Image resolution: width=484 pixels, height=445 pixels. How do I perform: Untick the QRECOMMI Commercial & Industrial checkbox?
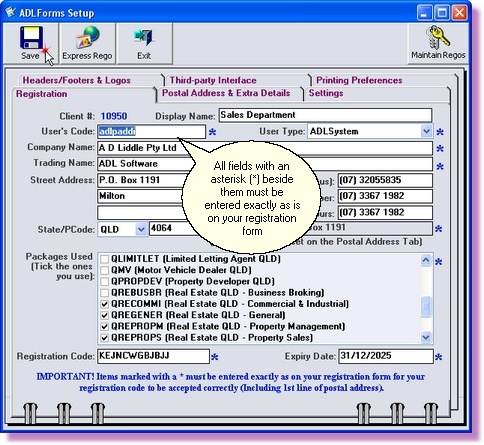(x=105, y=304)
